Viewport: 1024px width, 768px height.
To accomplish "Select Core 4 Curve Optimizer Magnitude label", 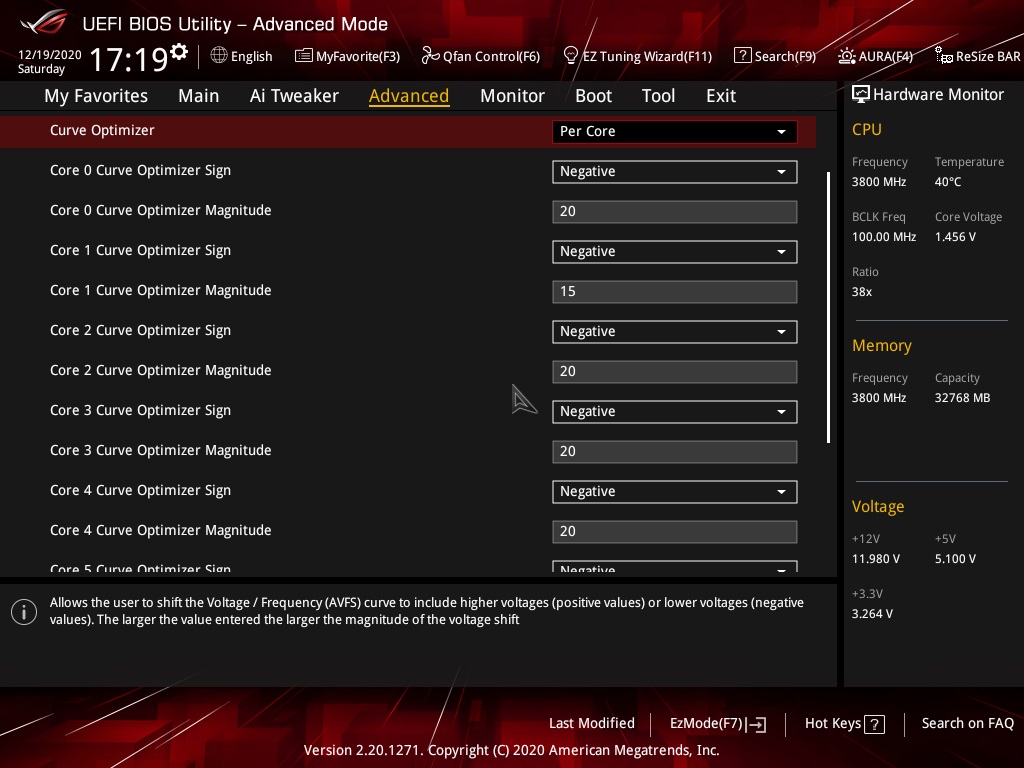I will (161, 530).
